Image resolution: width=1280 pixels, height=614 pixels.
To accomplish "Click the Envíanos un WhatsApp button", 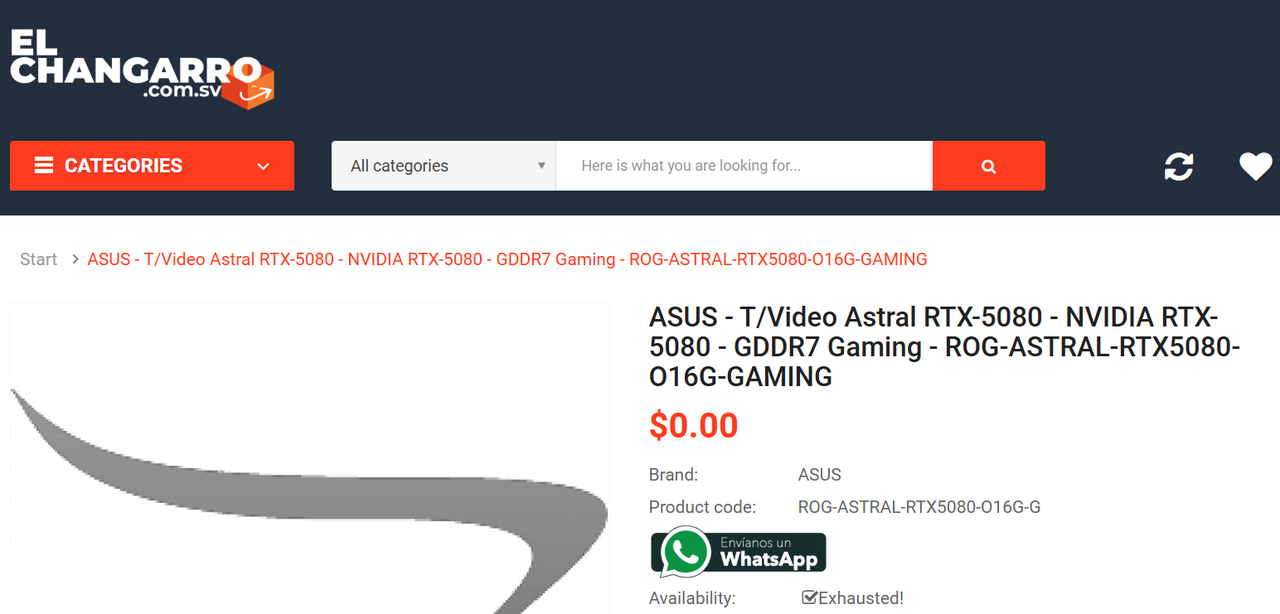I will 739,552.
